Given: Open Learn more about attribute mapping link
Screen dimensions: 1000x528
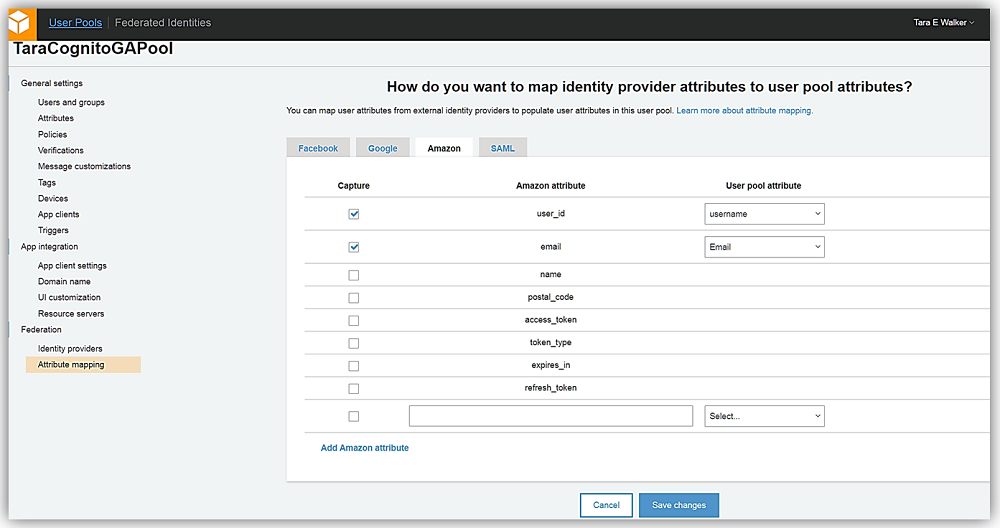Looking at the screenshot, I should (x=744, y=110).
